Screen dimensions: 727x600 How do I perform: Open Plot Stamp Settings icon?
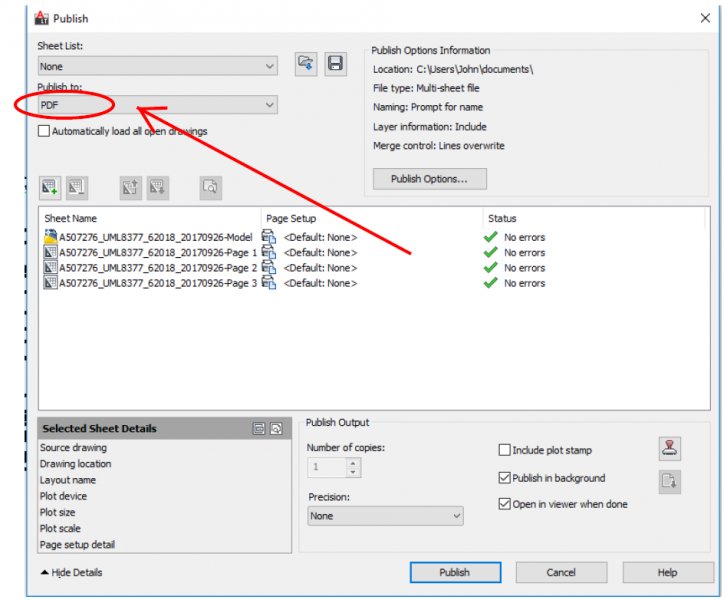[670, 448]
